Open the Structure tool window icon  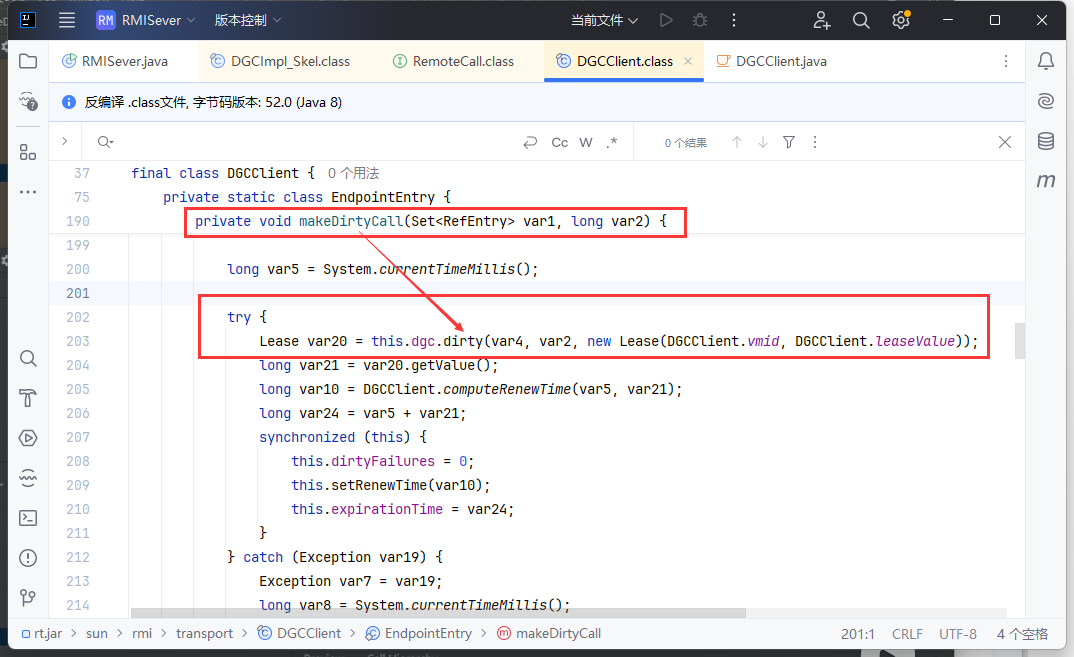28,152
